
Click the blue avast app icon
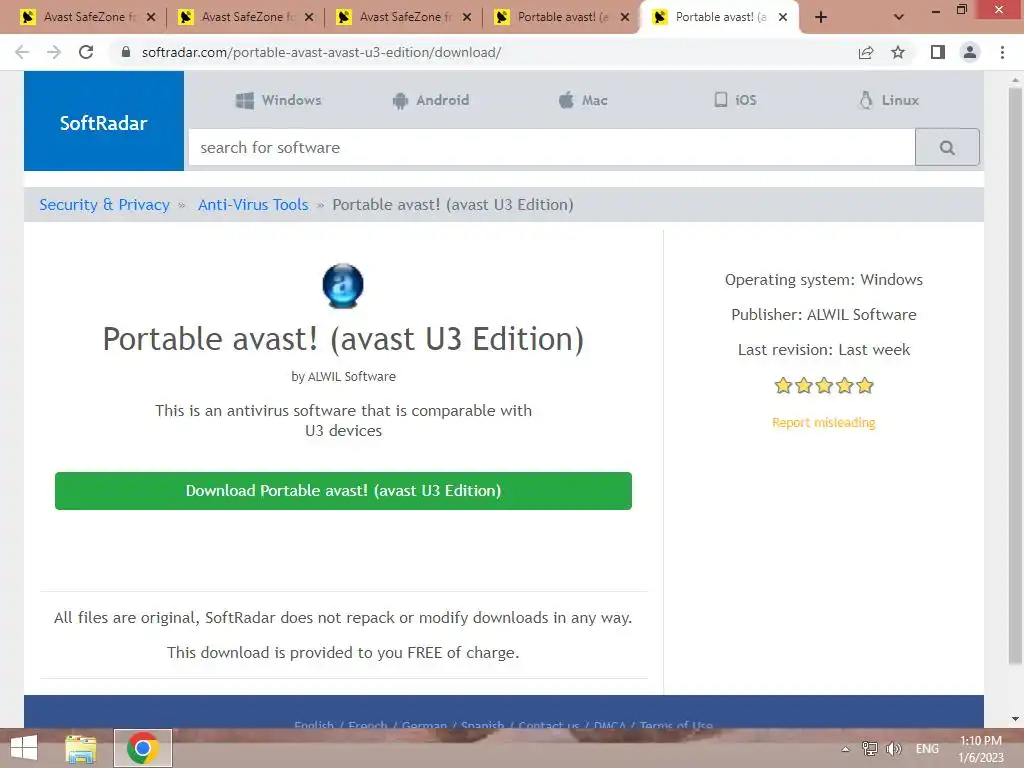click(343, 285)
